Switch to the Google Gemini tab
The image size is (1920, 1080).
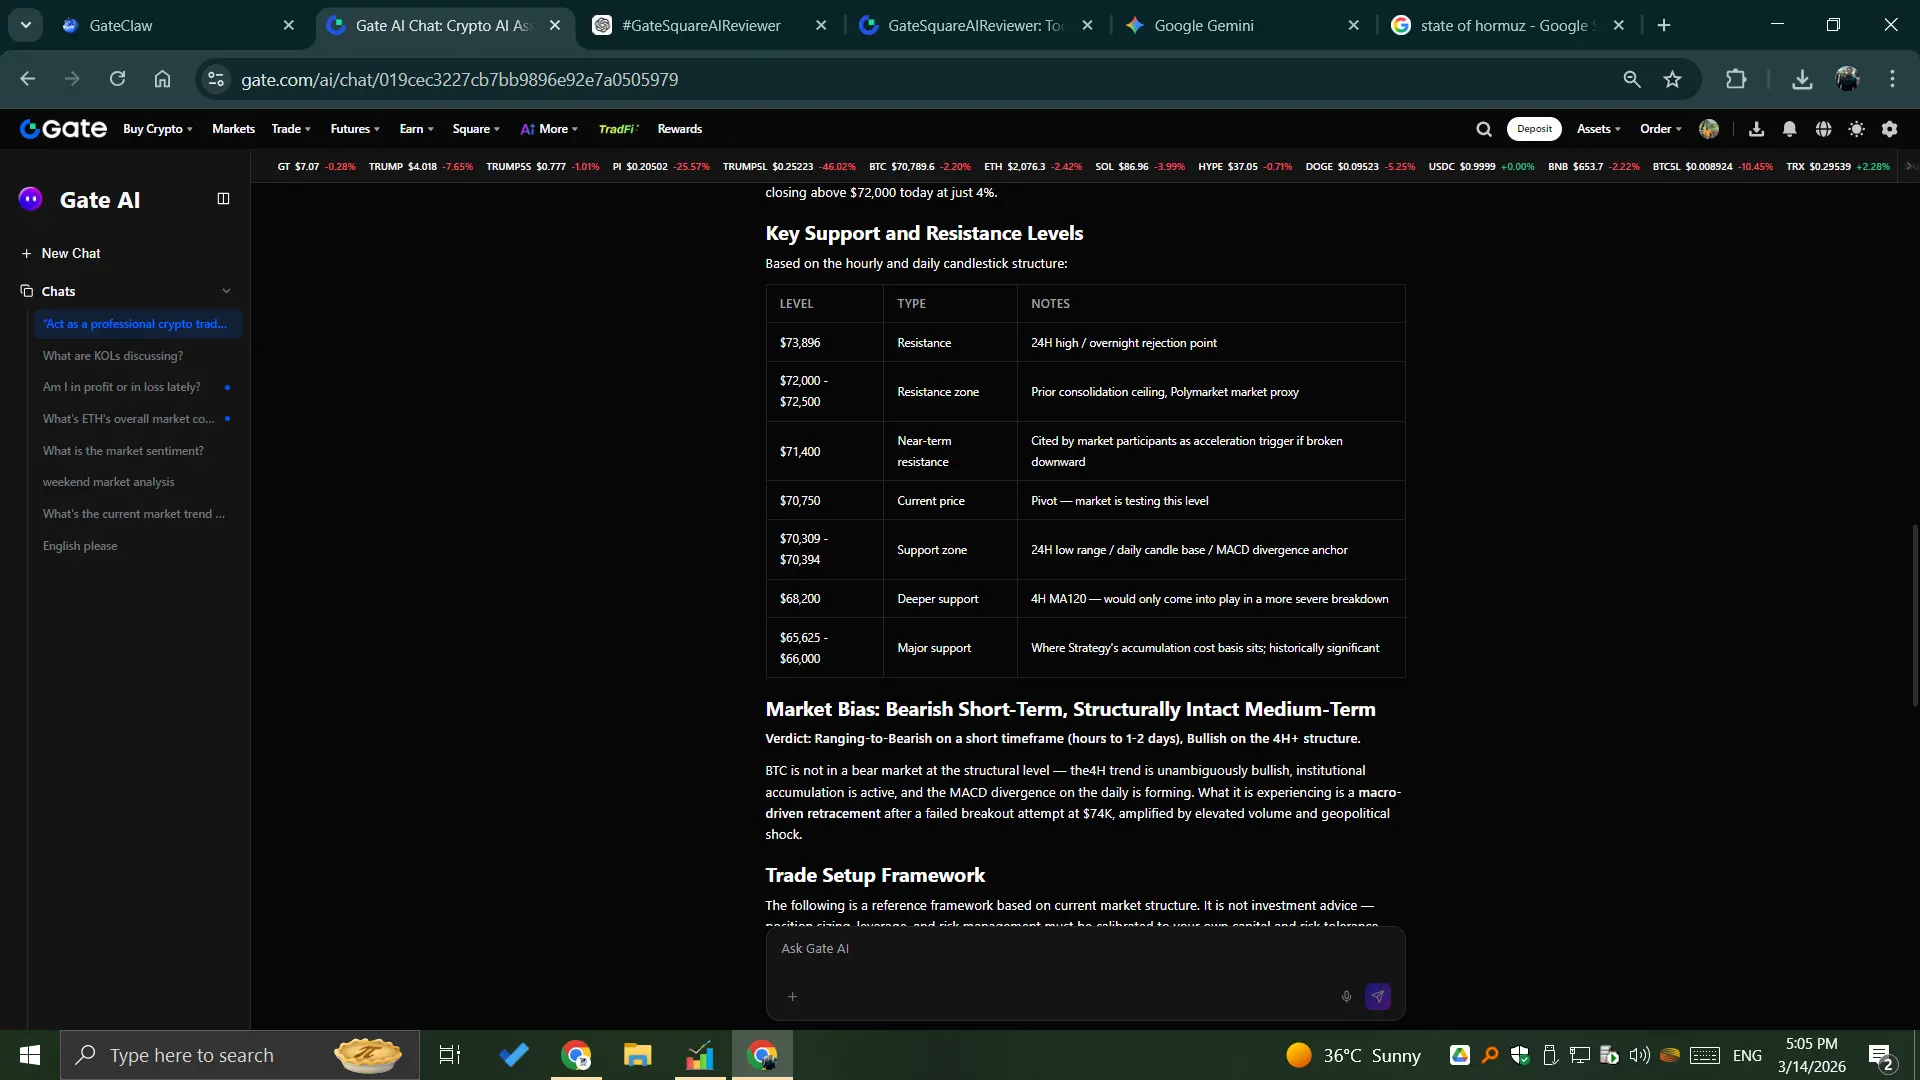click(1203, 25)
